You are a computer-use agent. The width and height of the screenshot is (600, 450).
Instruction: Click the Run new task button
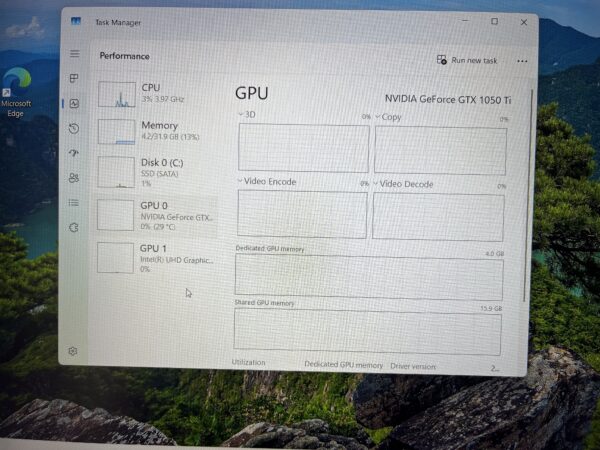(x=467, y=60)
